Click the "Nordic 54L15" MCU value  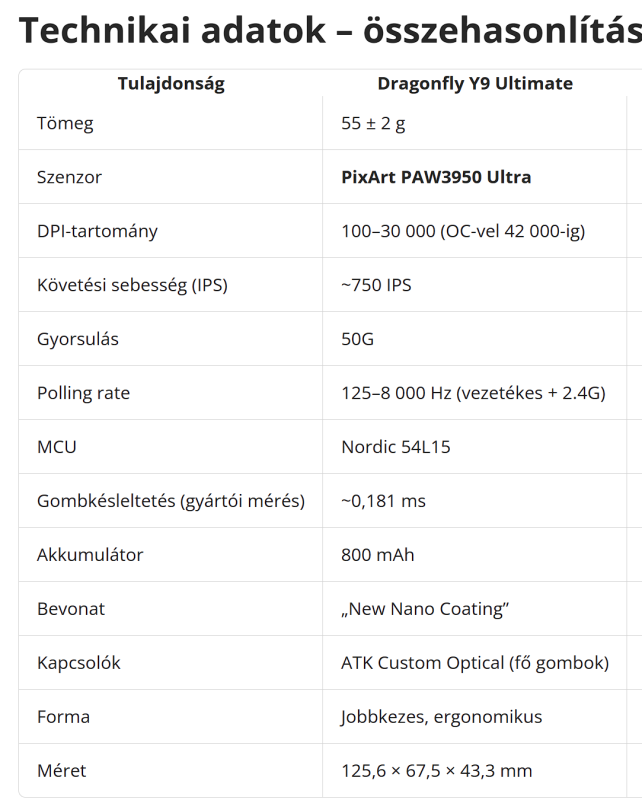click(x=395, y=448)
